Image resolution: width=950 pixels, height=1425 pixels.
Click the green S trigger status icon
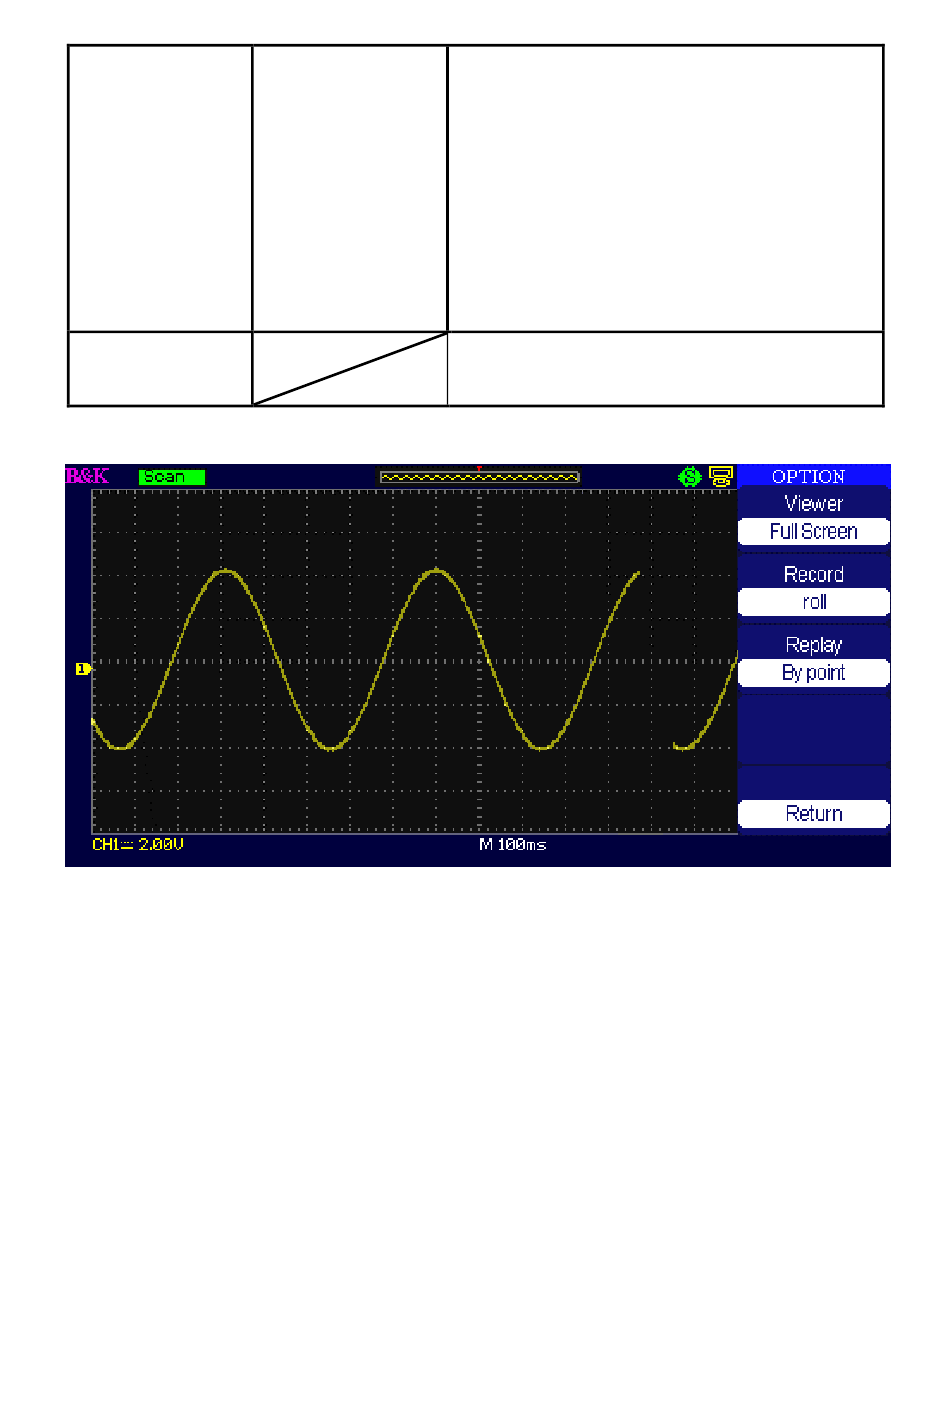(x=689, y=477)
